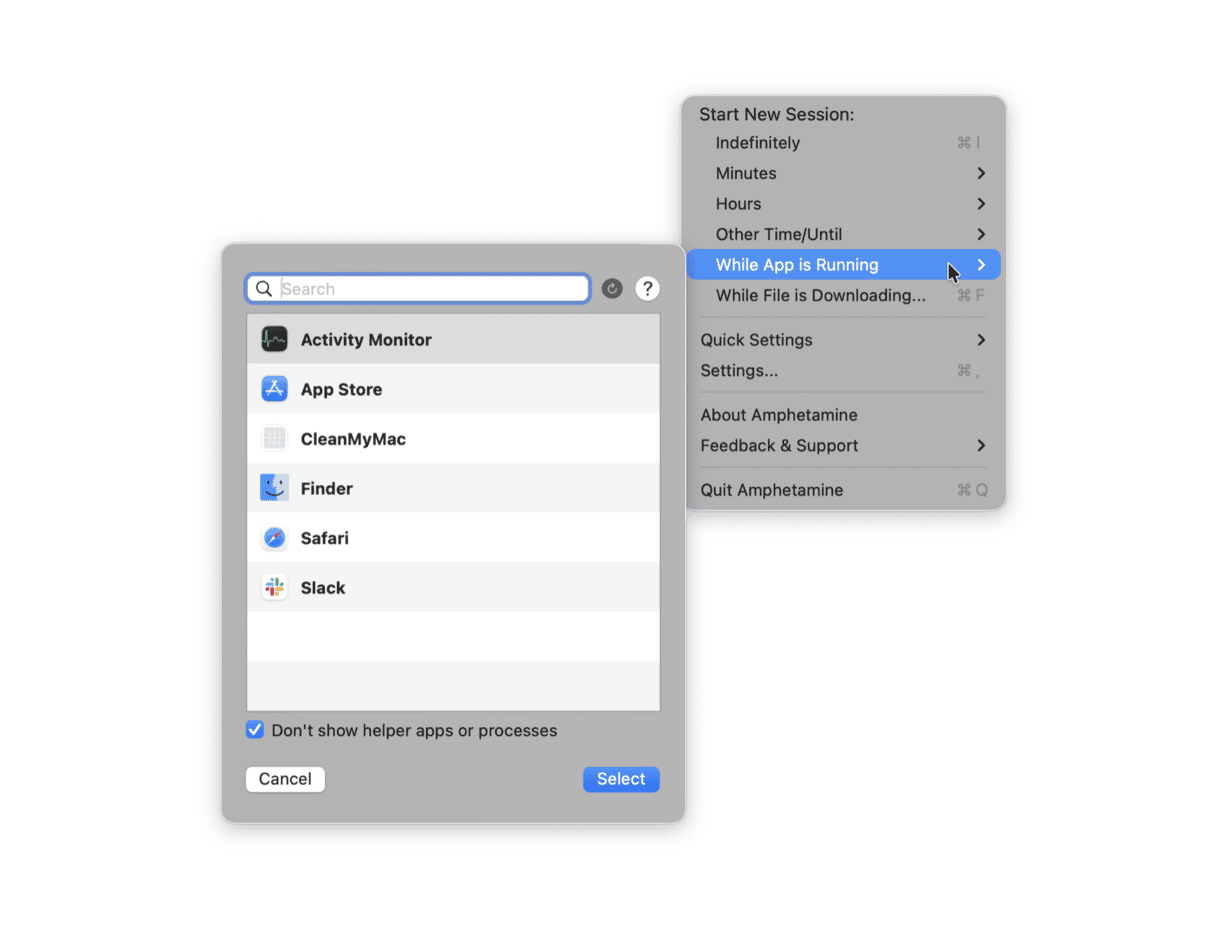The image size is (1215, 925).
Task: Select the Finder row text
Action: (327, 489)
